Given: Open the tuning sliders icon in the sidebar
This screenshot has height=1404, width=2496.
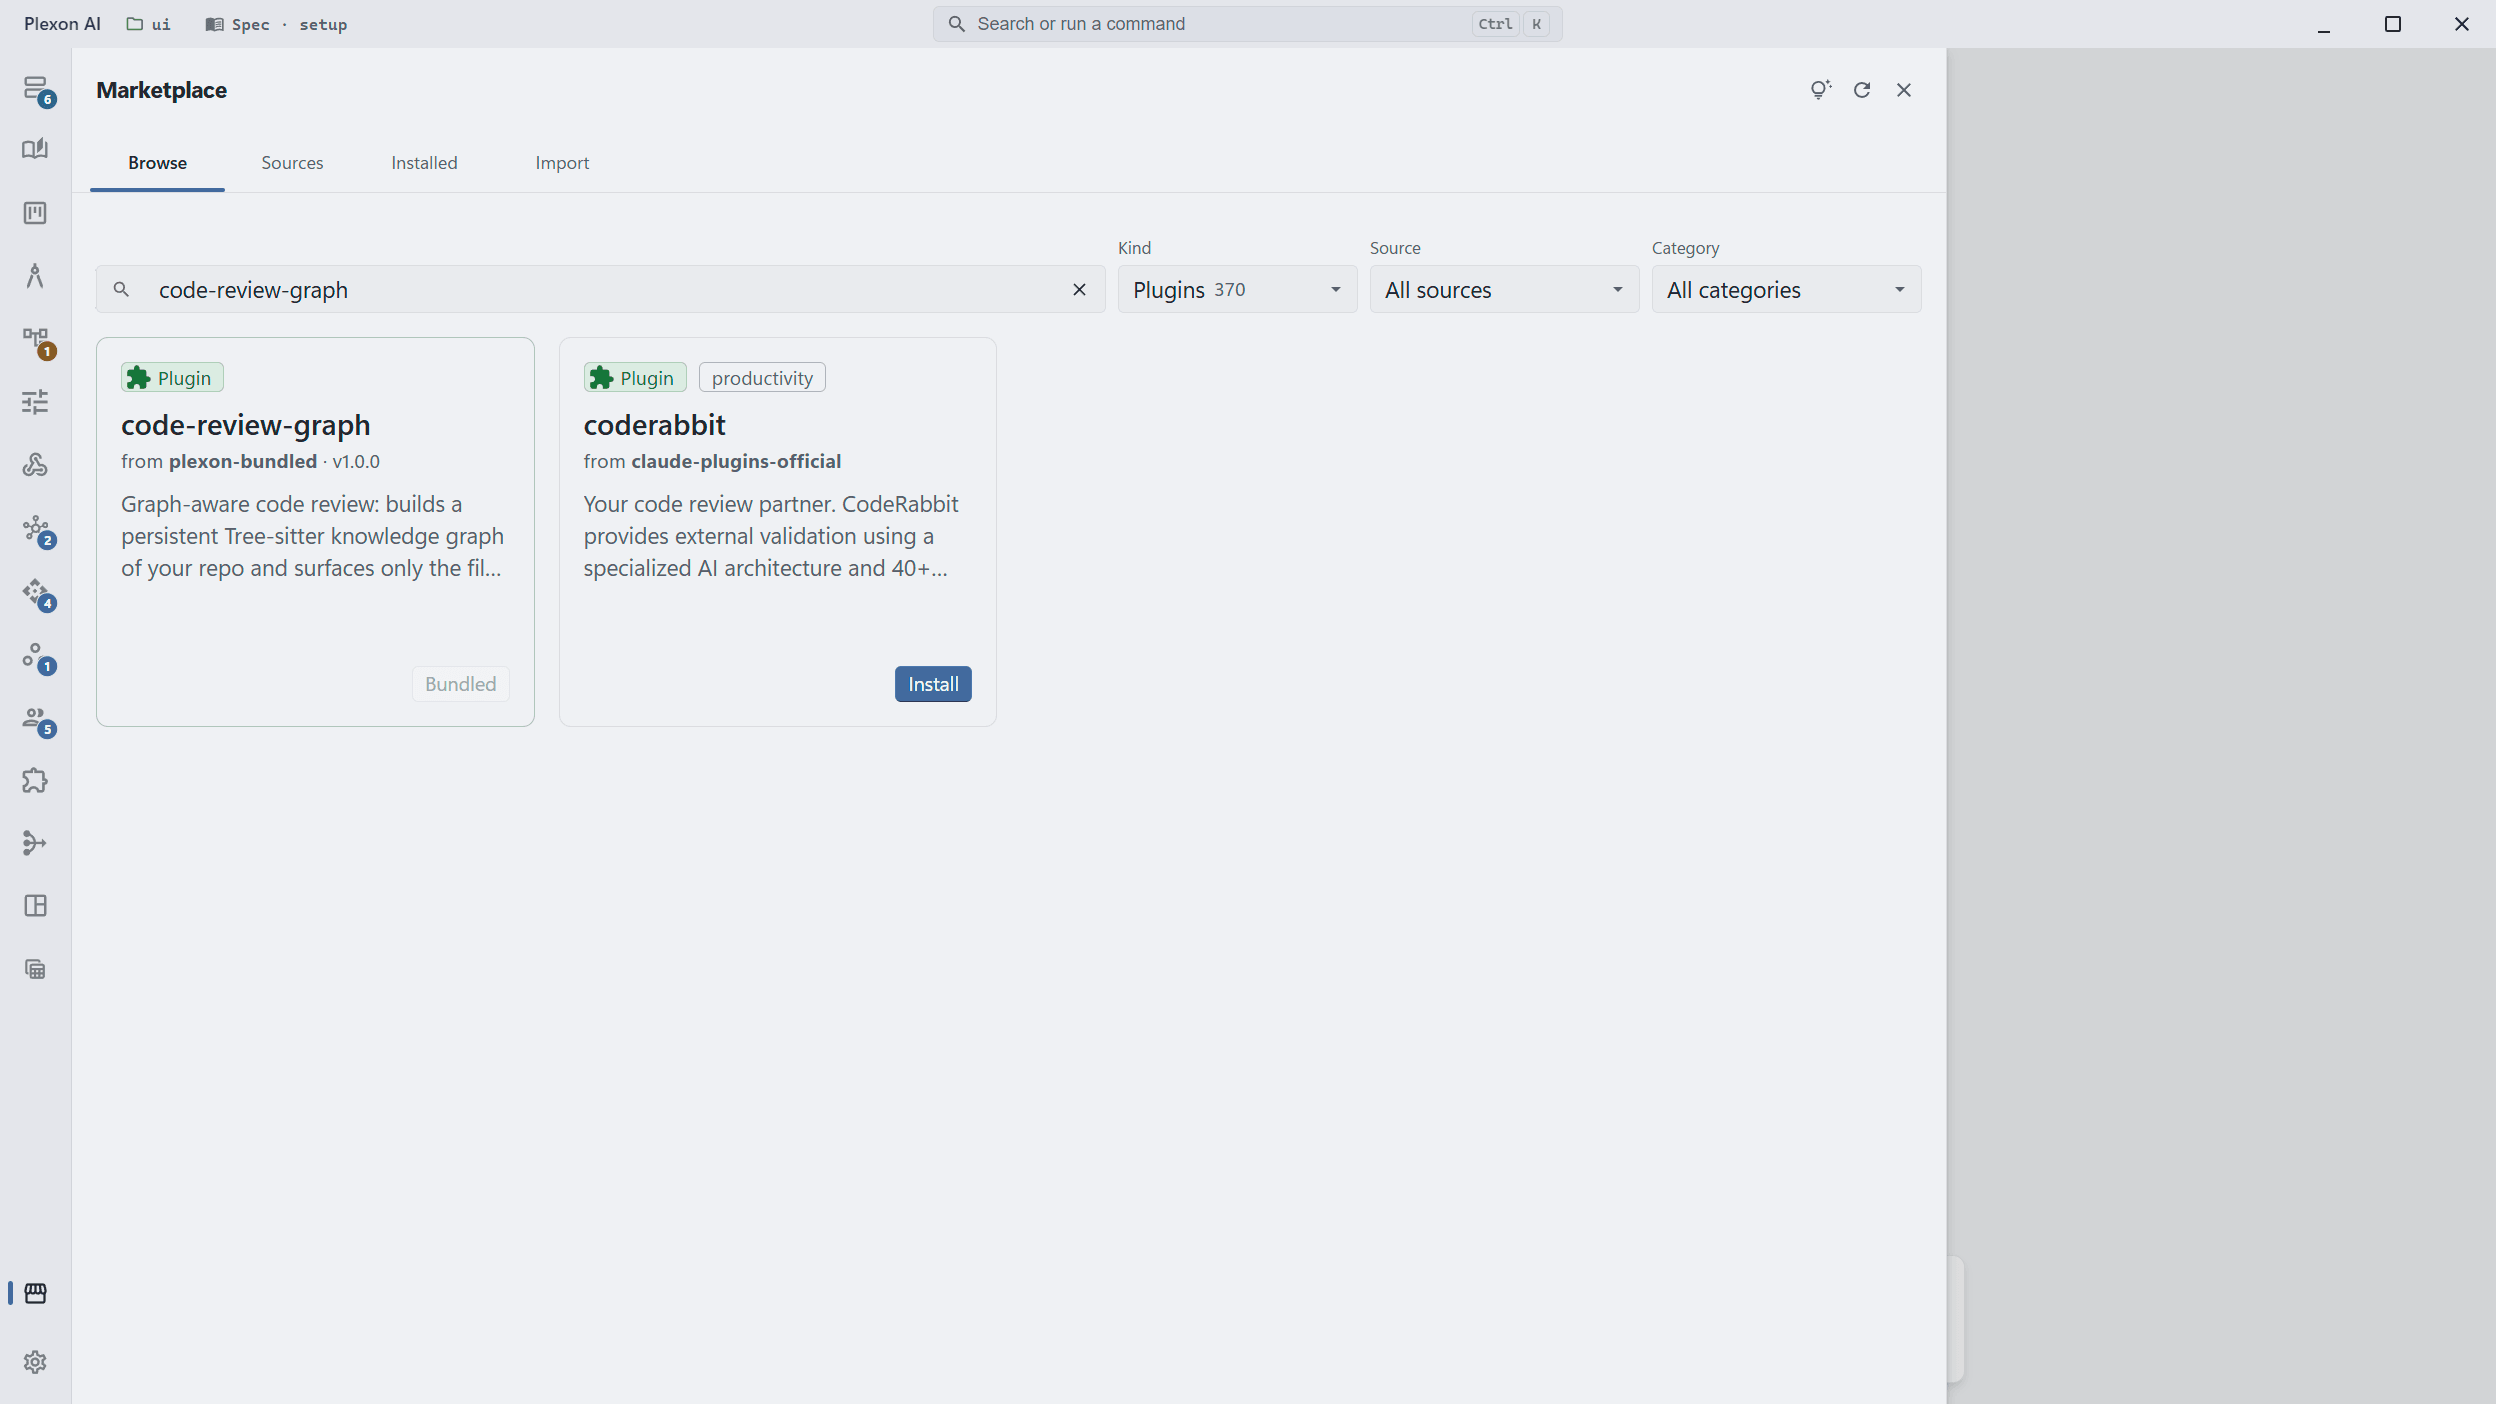Looking at the screenshot, I should (35, 402).
